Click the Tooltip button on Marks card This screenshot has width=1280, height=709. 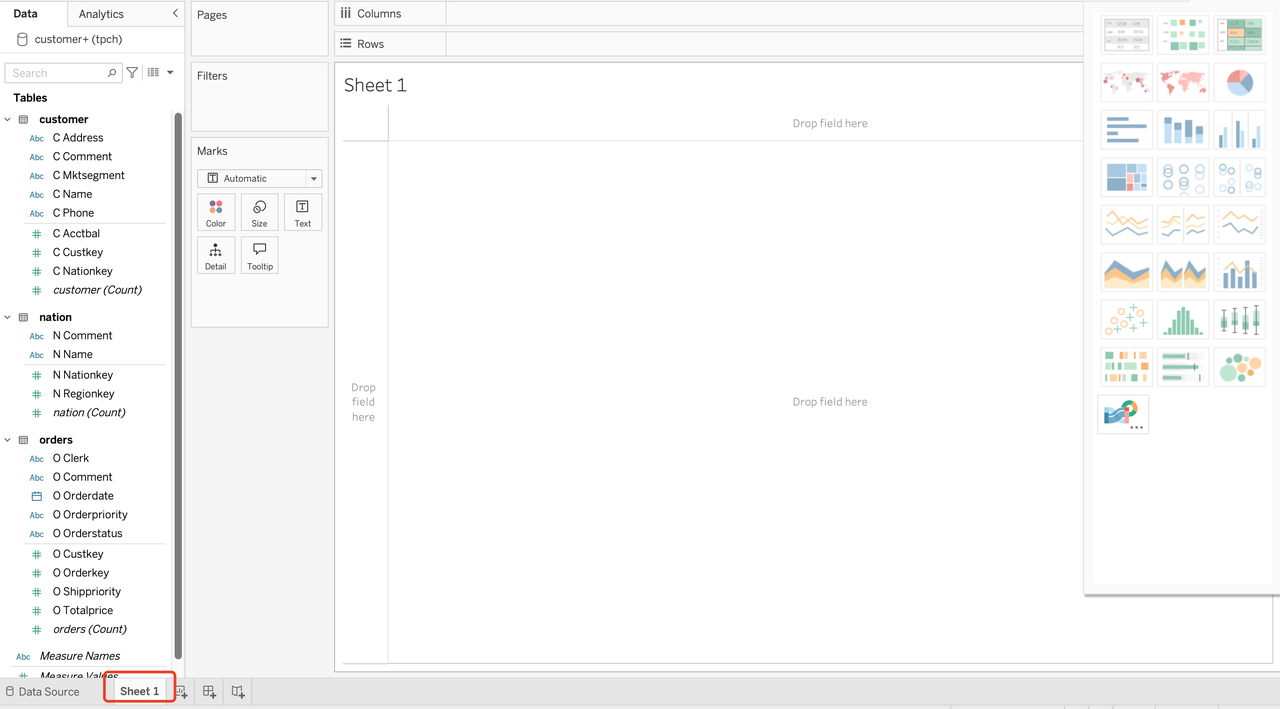click(x=259, y=255)
